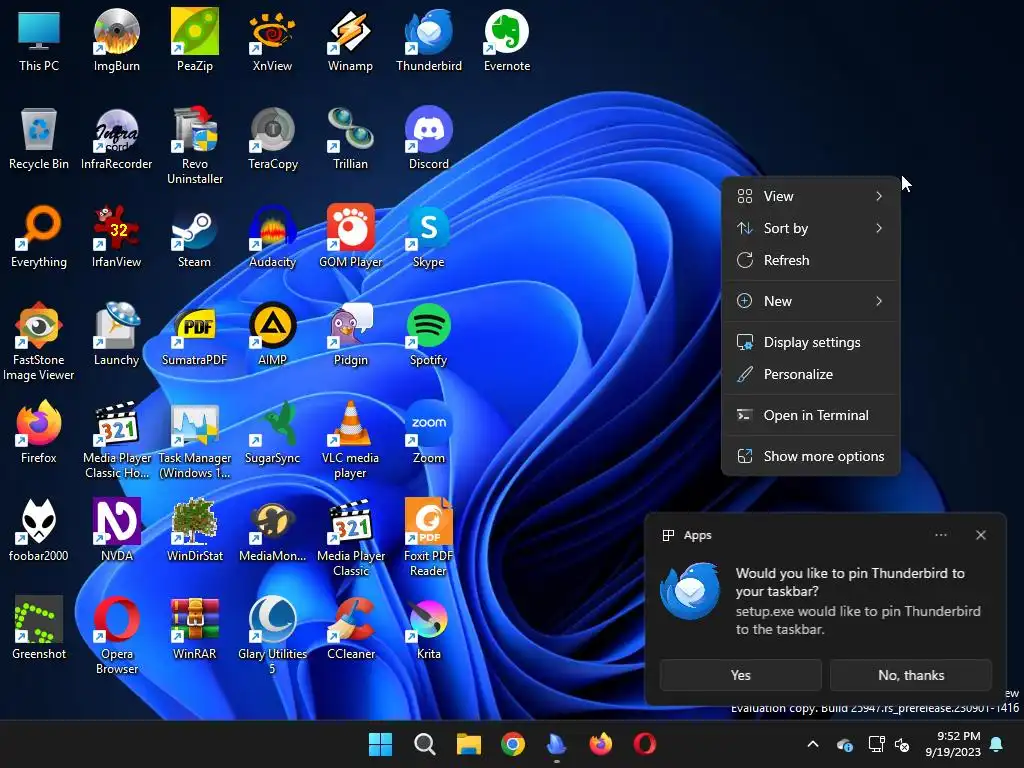Click the XnView desktop shortcut
Screen dimensions: 1024x768
[x=272, y=40]
